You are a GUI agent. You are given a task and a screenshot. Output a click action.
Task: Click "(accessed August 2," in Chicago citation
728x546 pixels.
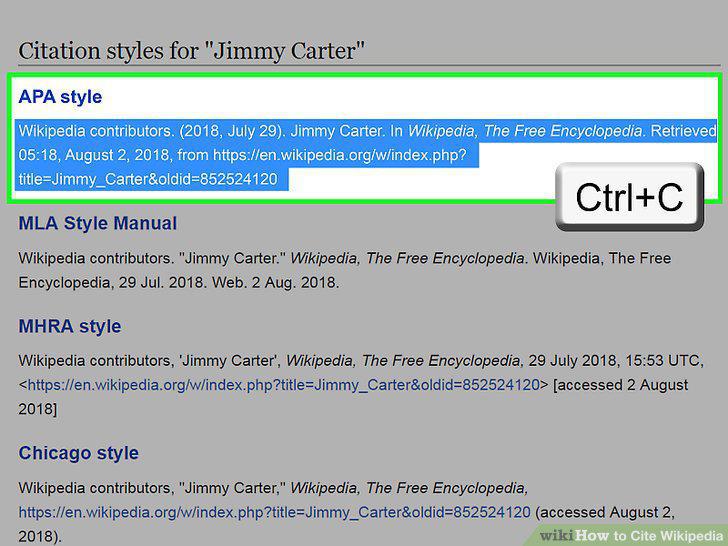coord(605,512)
